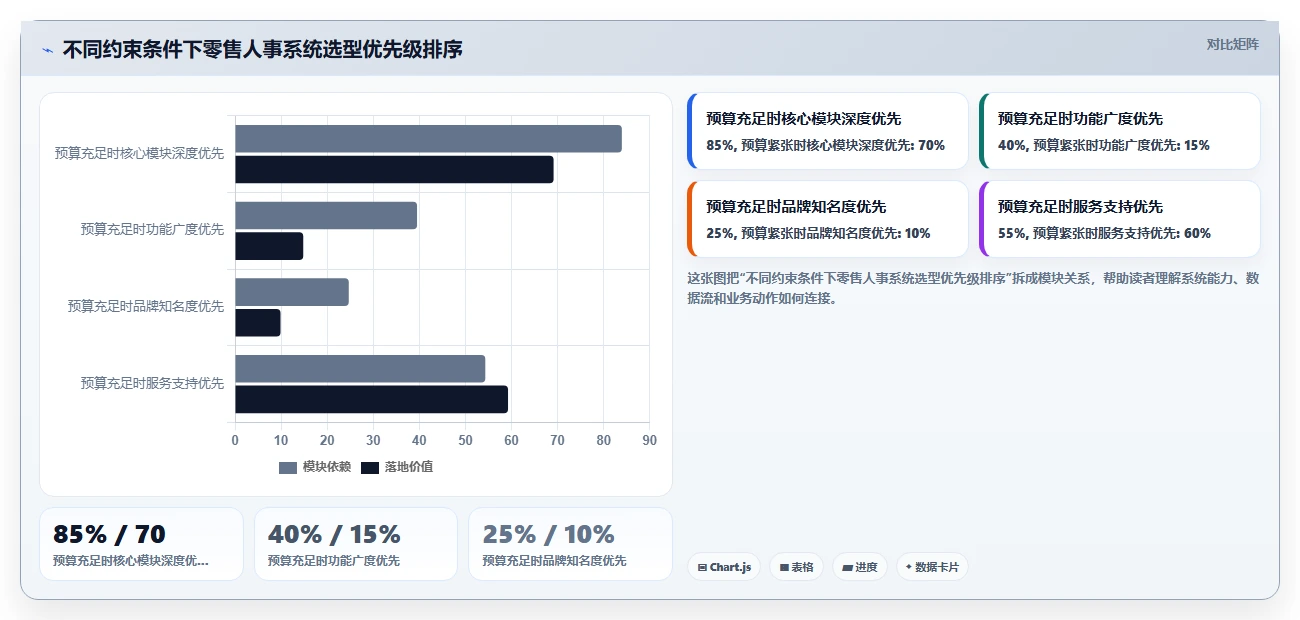Click the 落地价值 bar for 核心模块深度优先
Image resolution: width=1300 pixels, height=620 pixels.
(x=394, y=169)
